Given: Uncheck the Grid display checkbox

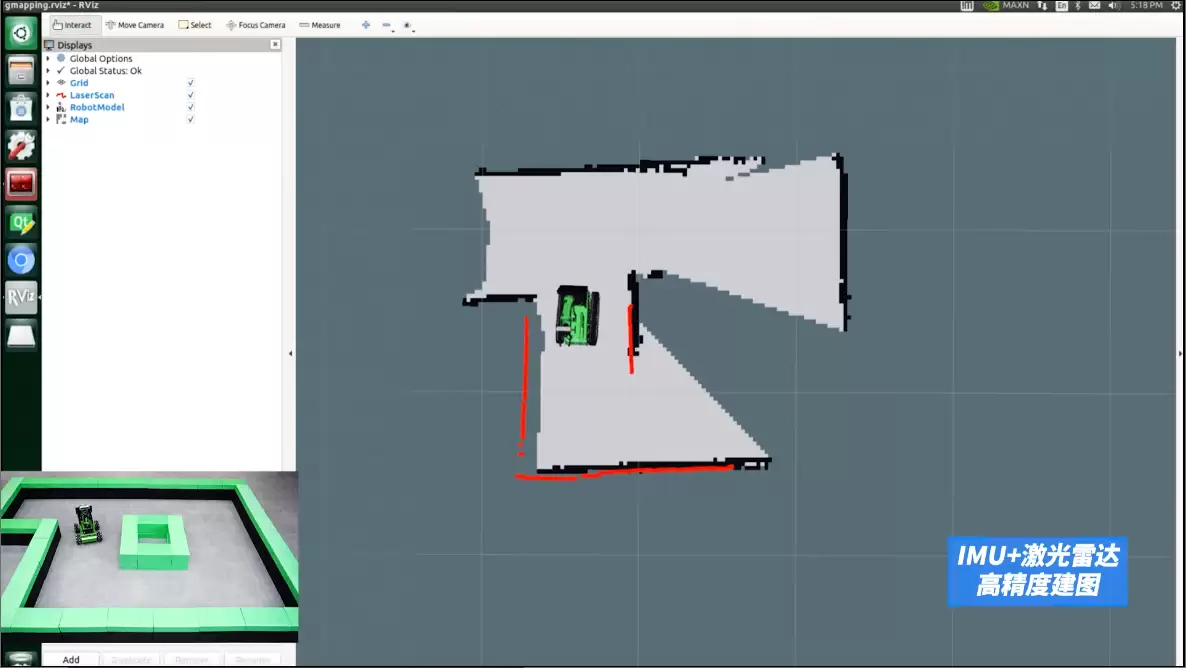Looking at the screenshot, I should [x=191, y=82].
